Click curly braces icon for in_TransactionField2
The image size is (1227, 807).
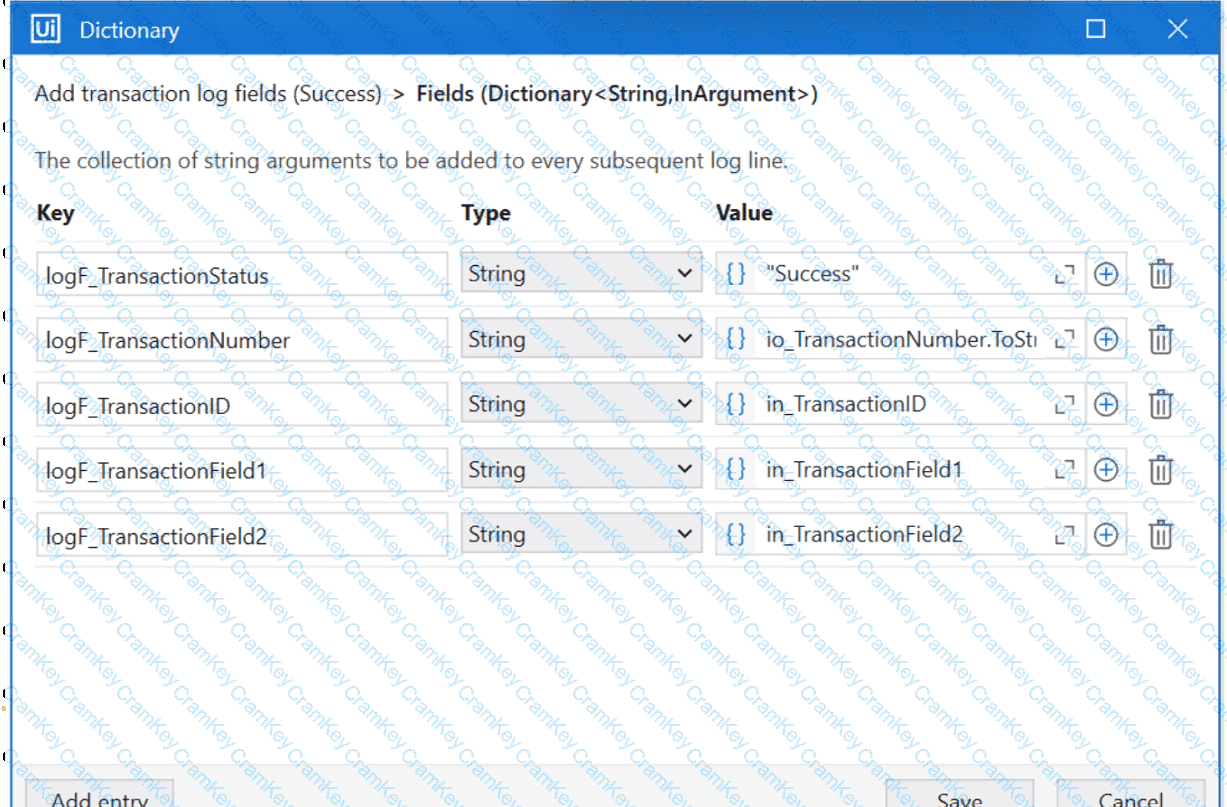(x=736, y=535)
